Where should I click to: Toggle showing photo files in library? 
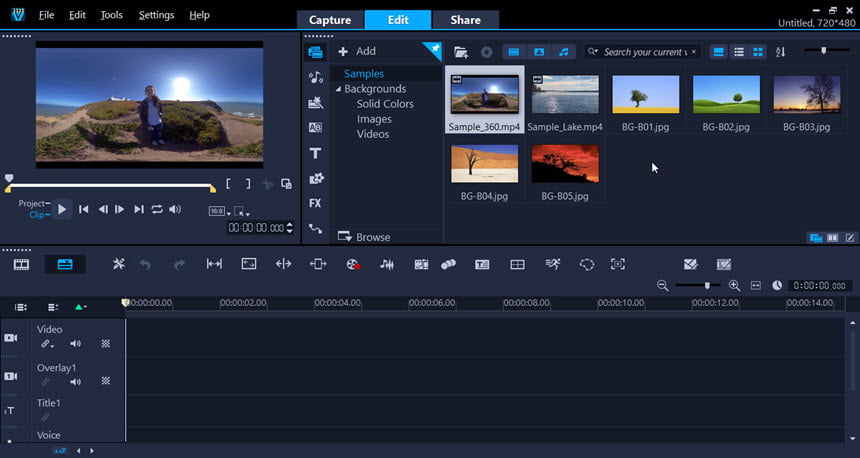click(x=539, y=52)
